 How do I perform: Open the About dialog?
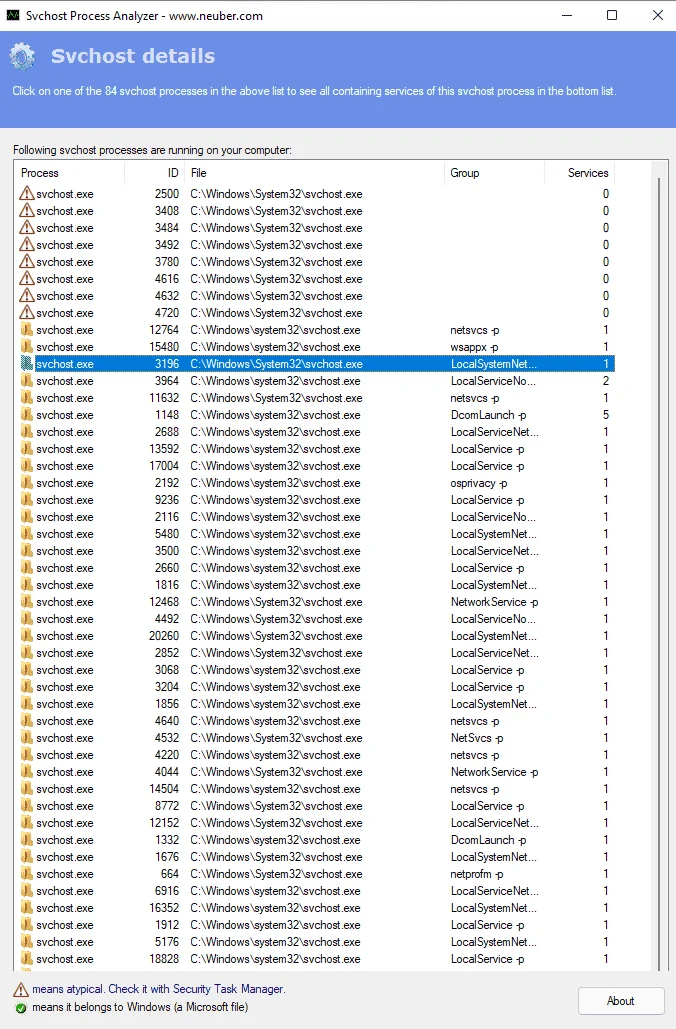tap(620, 1001)
